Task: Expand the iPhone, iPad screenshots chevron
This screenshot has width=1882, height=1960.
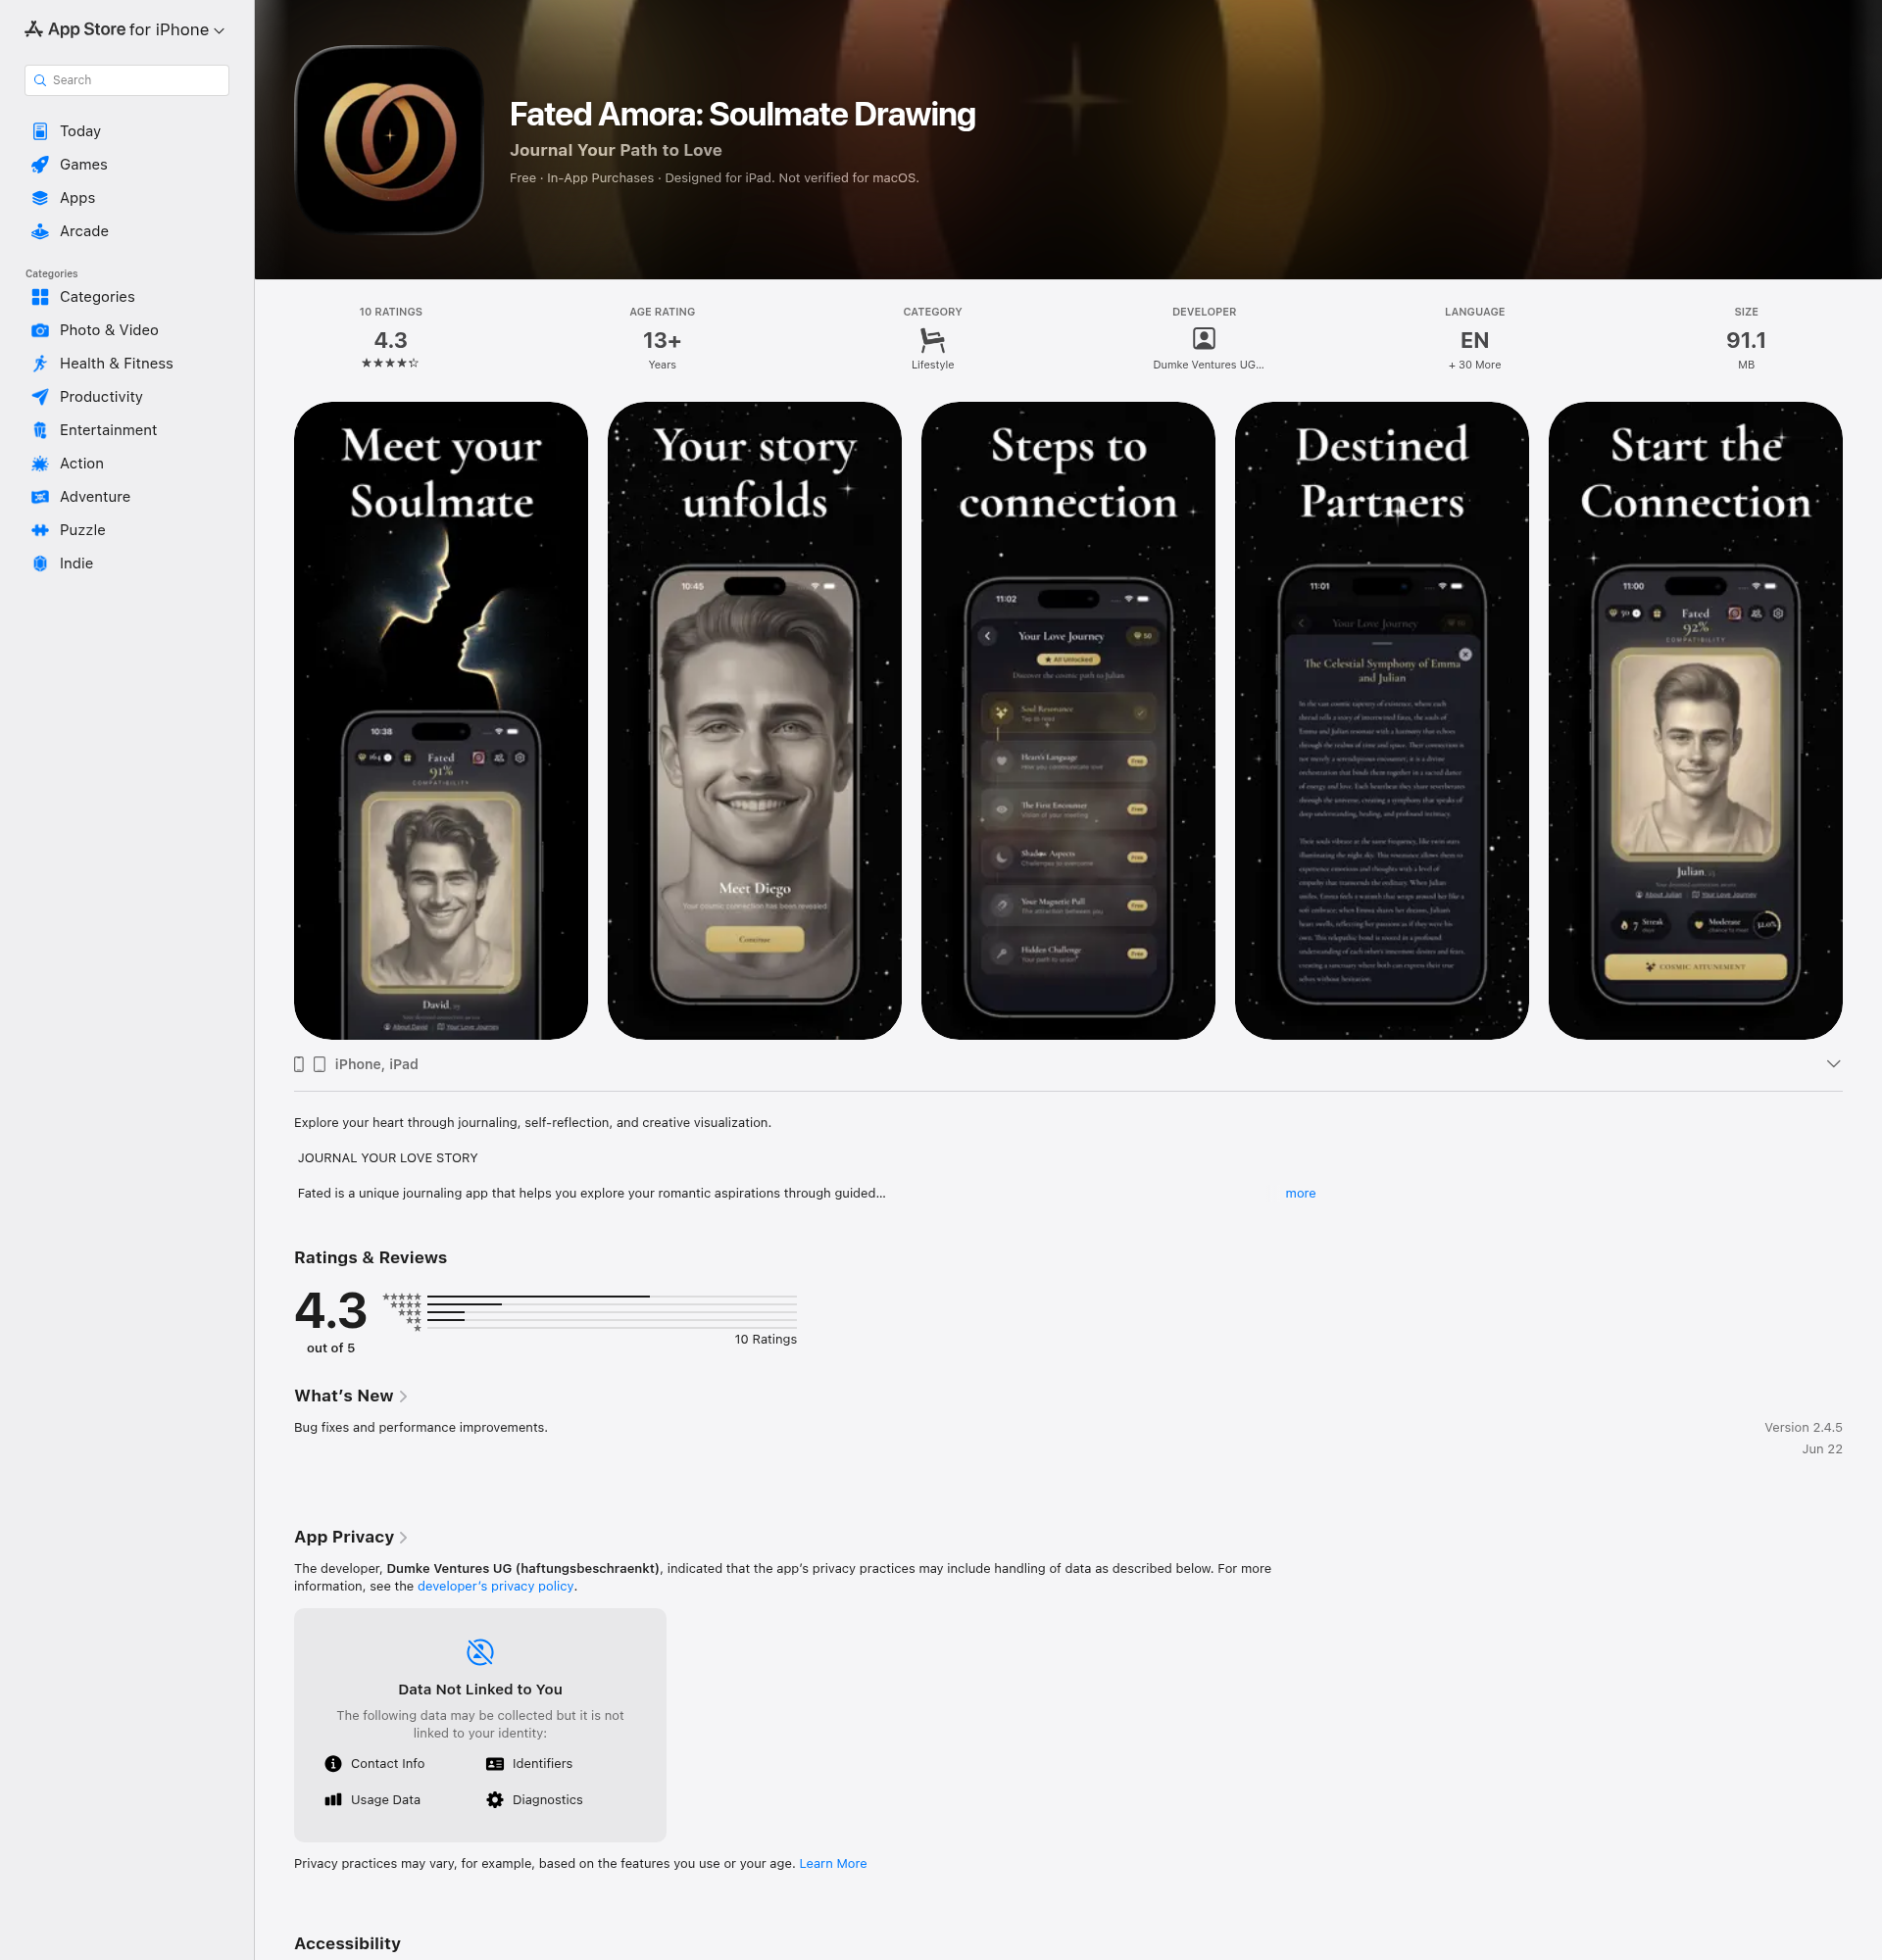Action: click(1833, 1064)
